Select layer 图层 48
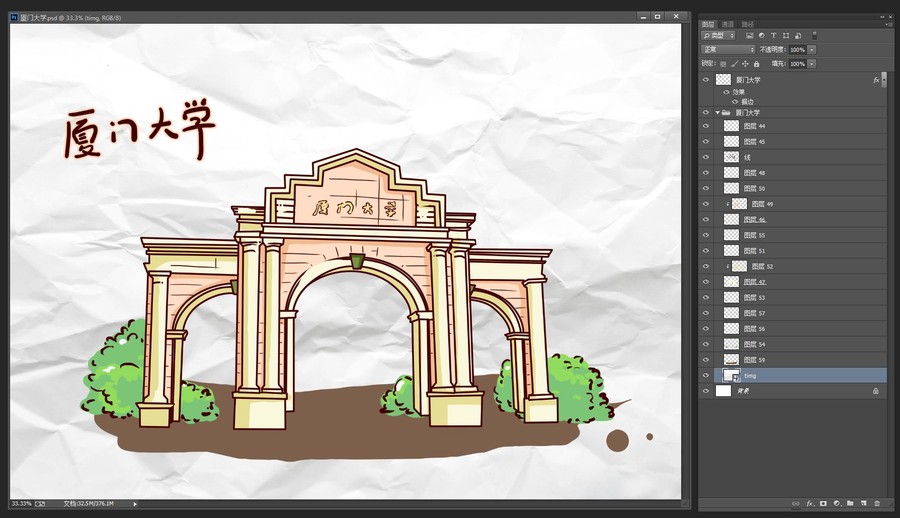The height and width of the screenshot is (518, 900). 800,172
